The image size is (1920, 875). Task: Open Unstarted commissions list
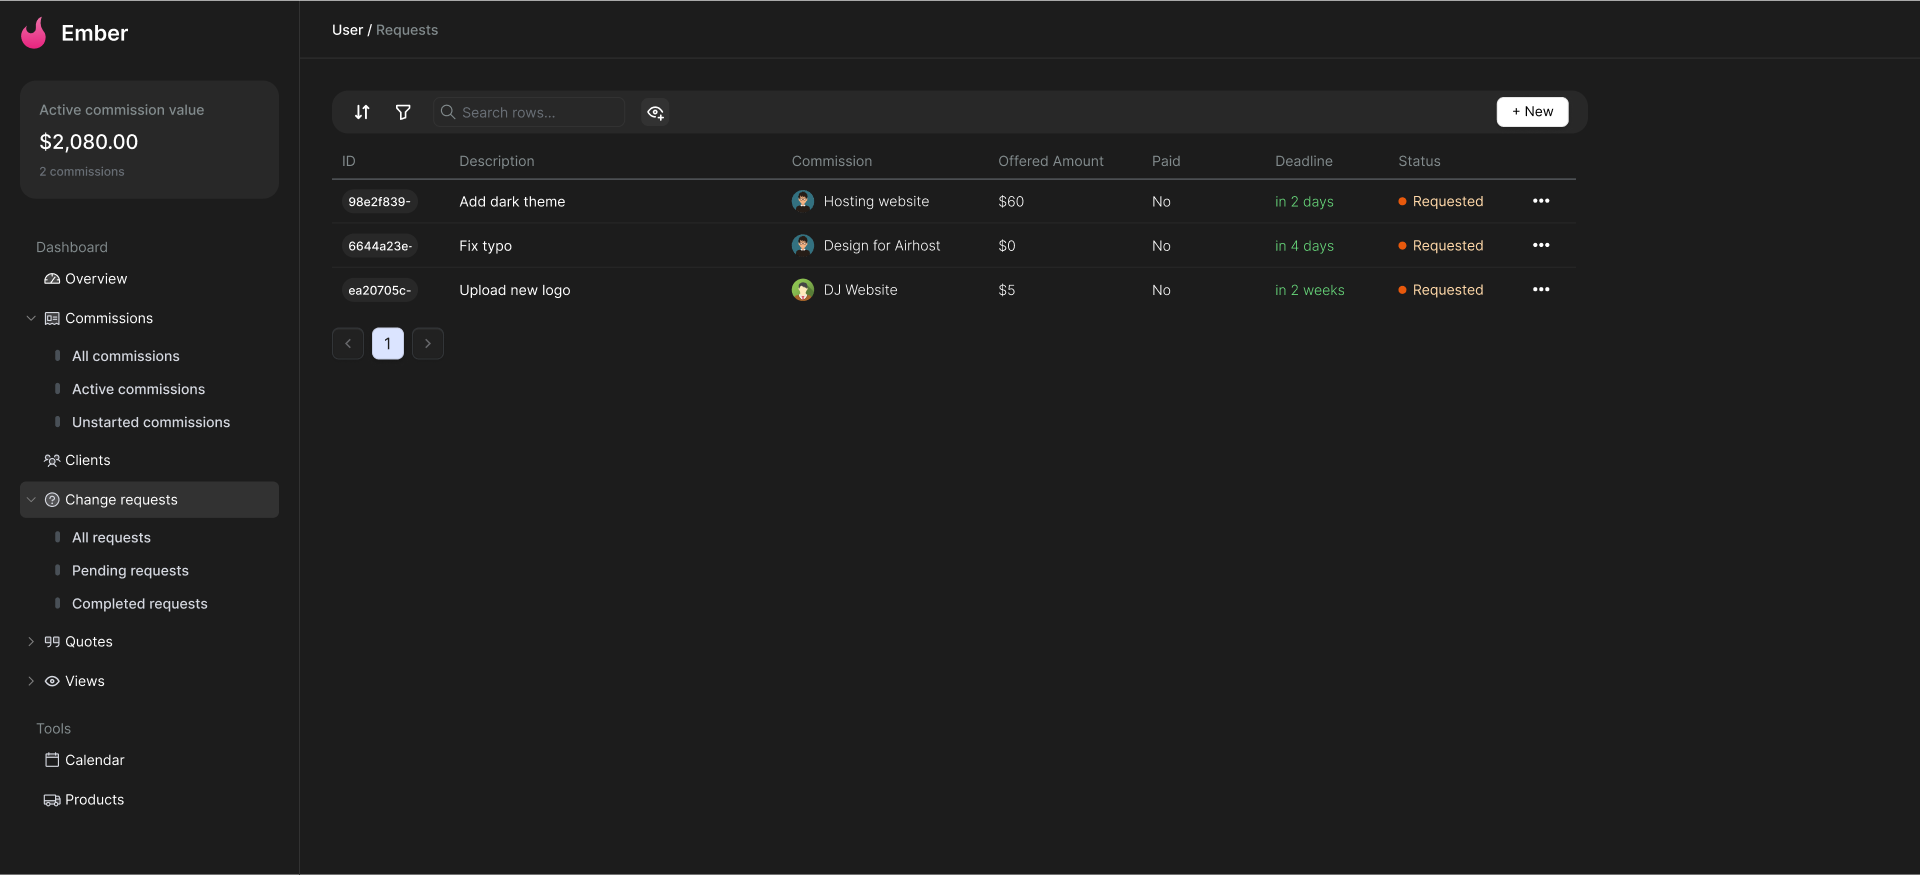151,422
